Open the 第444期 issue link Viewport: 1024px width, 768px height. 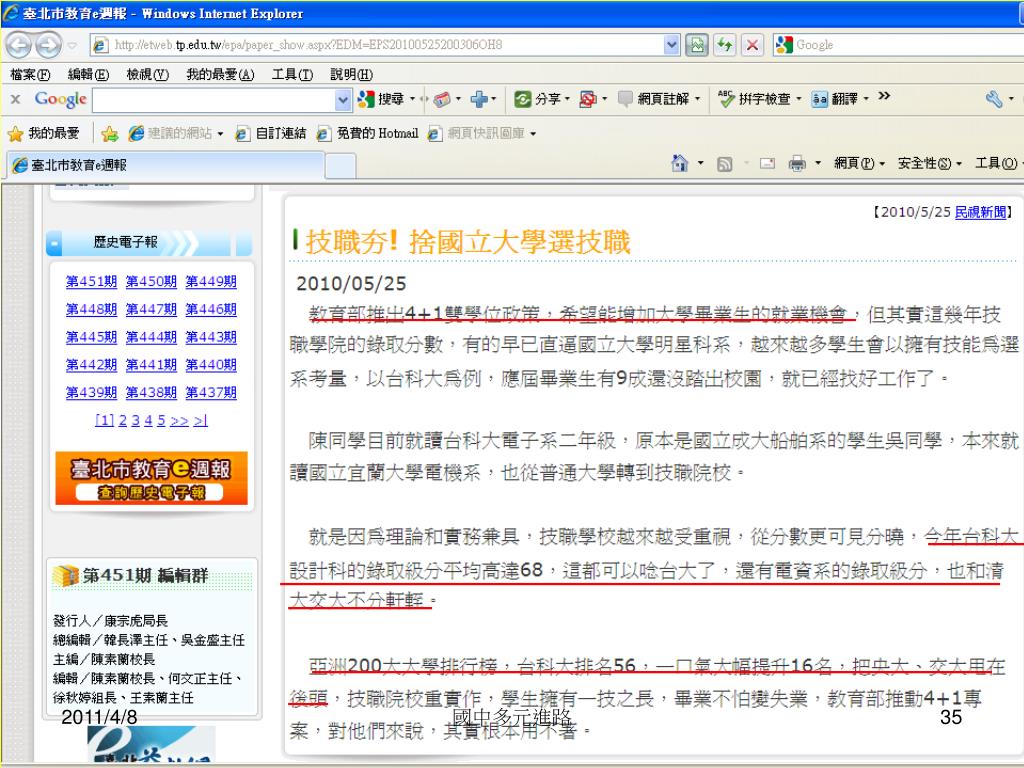pos(151,337)
